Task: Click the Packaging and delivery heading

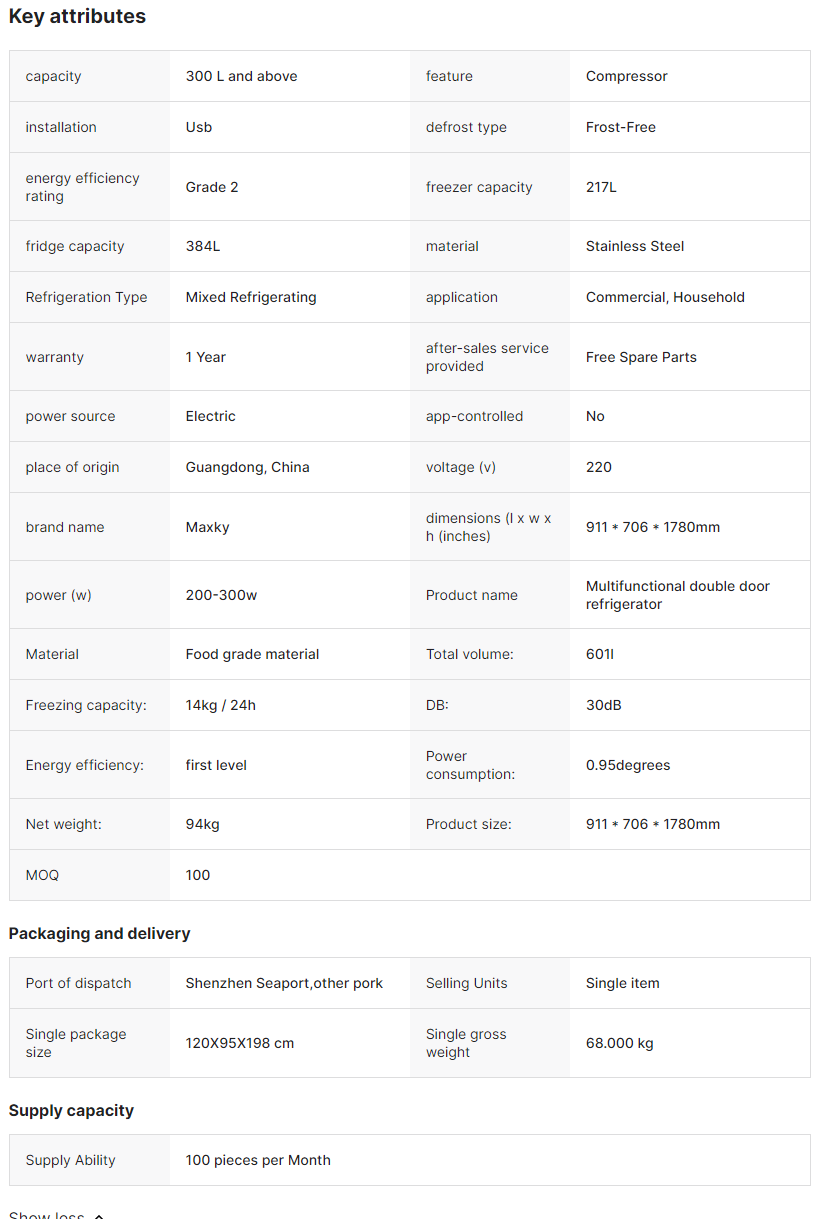Action: coord(99,933)
